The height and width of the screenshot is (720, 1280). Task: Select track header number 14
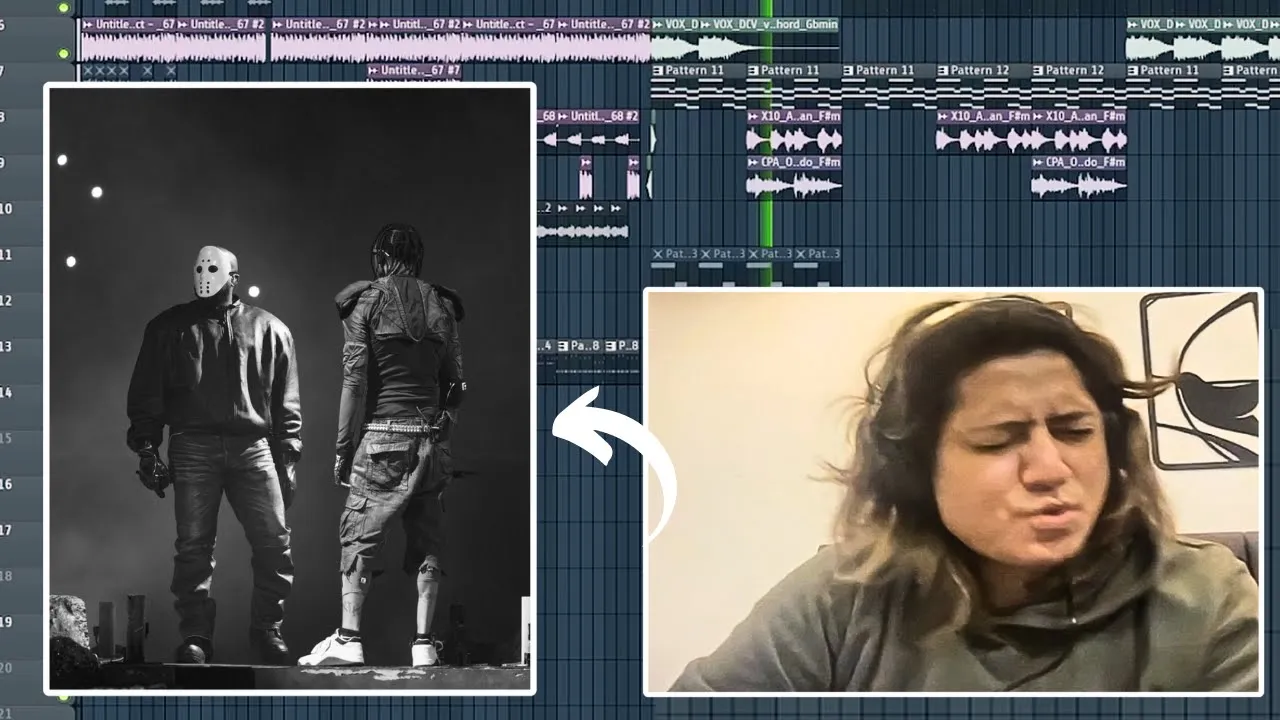tap(6, 393)
